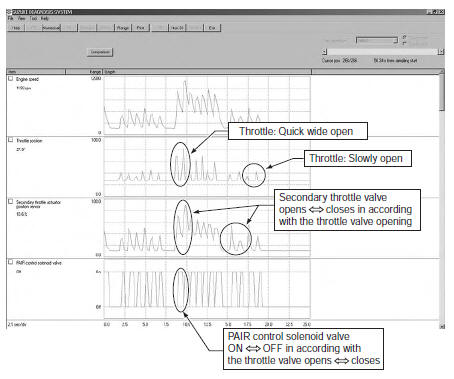This screenshot has height=379, width=454.
Task: Click the Range toolbar button
Action: pyautogui.click(x=123, y=28)
